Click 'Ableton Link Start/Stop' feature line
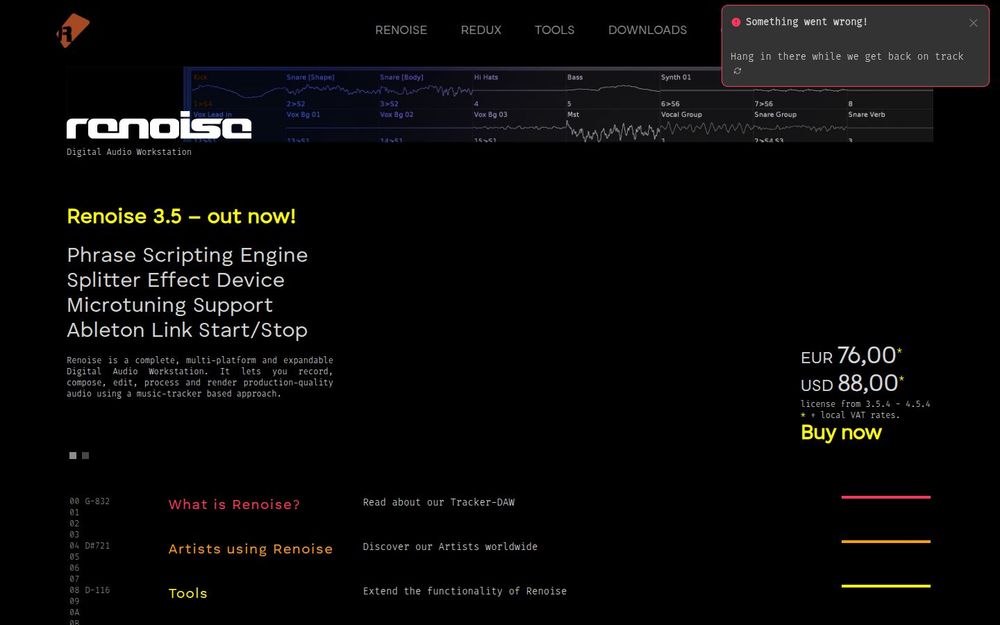The image size is (1000, 625). coord(187,330)
